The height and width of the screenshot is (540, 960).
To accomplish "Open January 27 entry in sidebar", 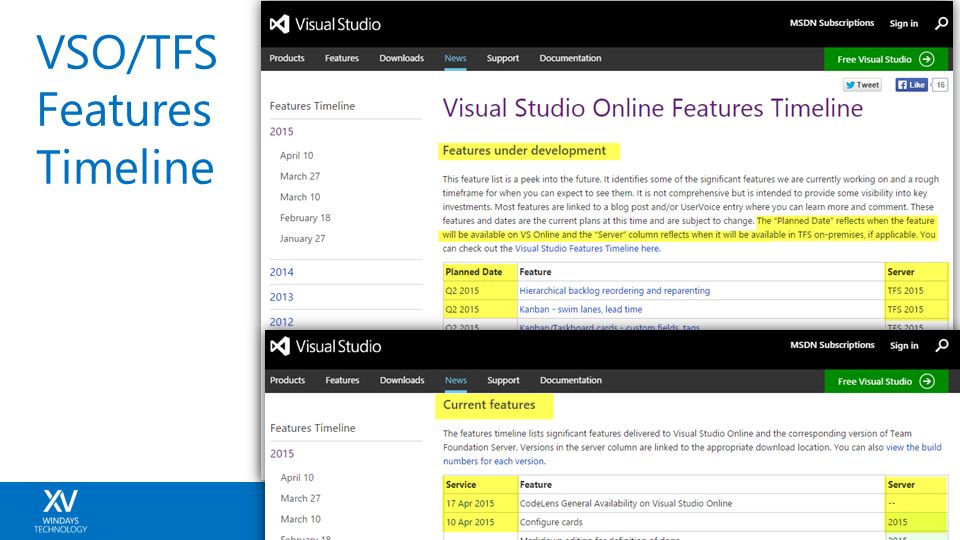I will coord(302,239).
